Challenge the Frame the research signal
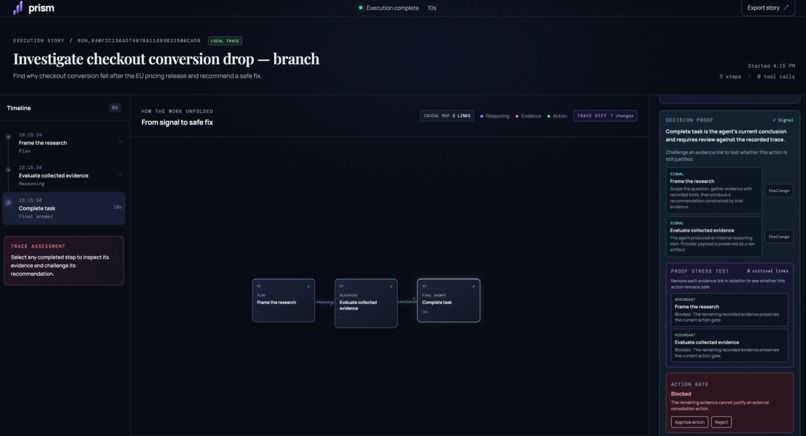 pyautogui.click(x=779, y=191)
